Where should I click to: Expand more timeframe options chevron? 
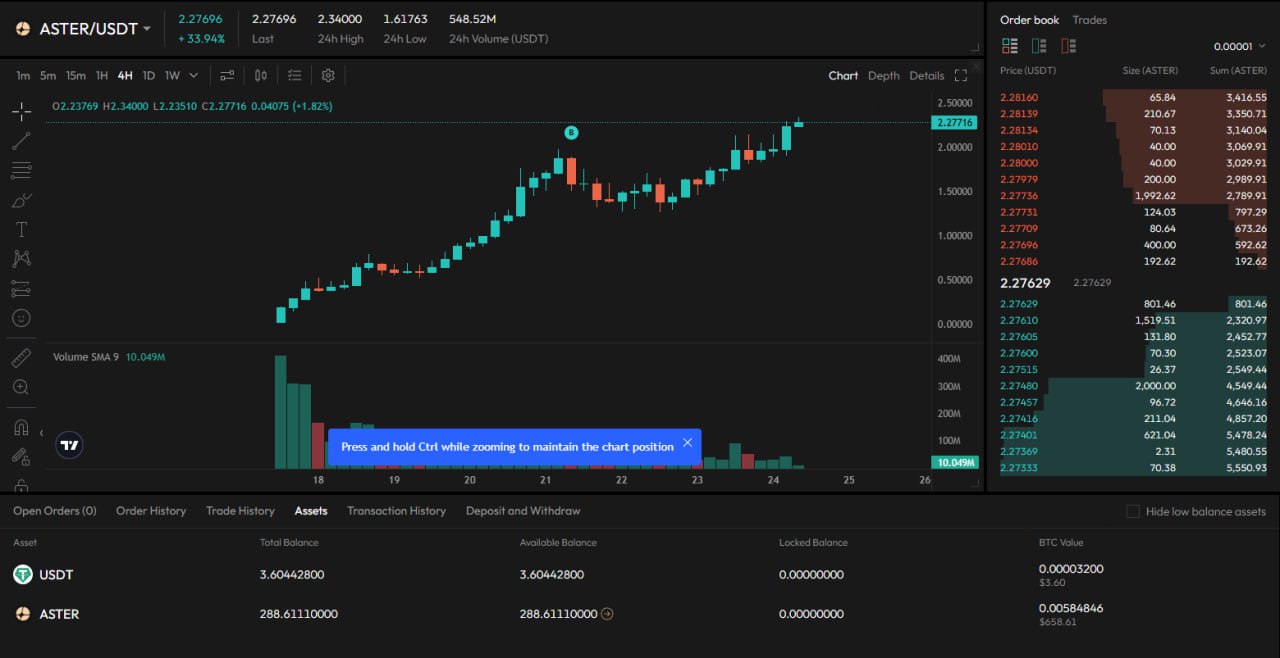193,75
